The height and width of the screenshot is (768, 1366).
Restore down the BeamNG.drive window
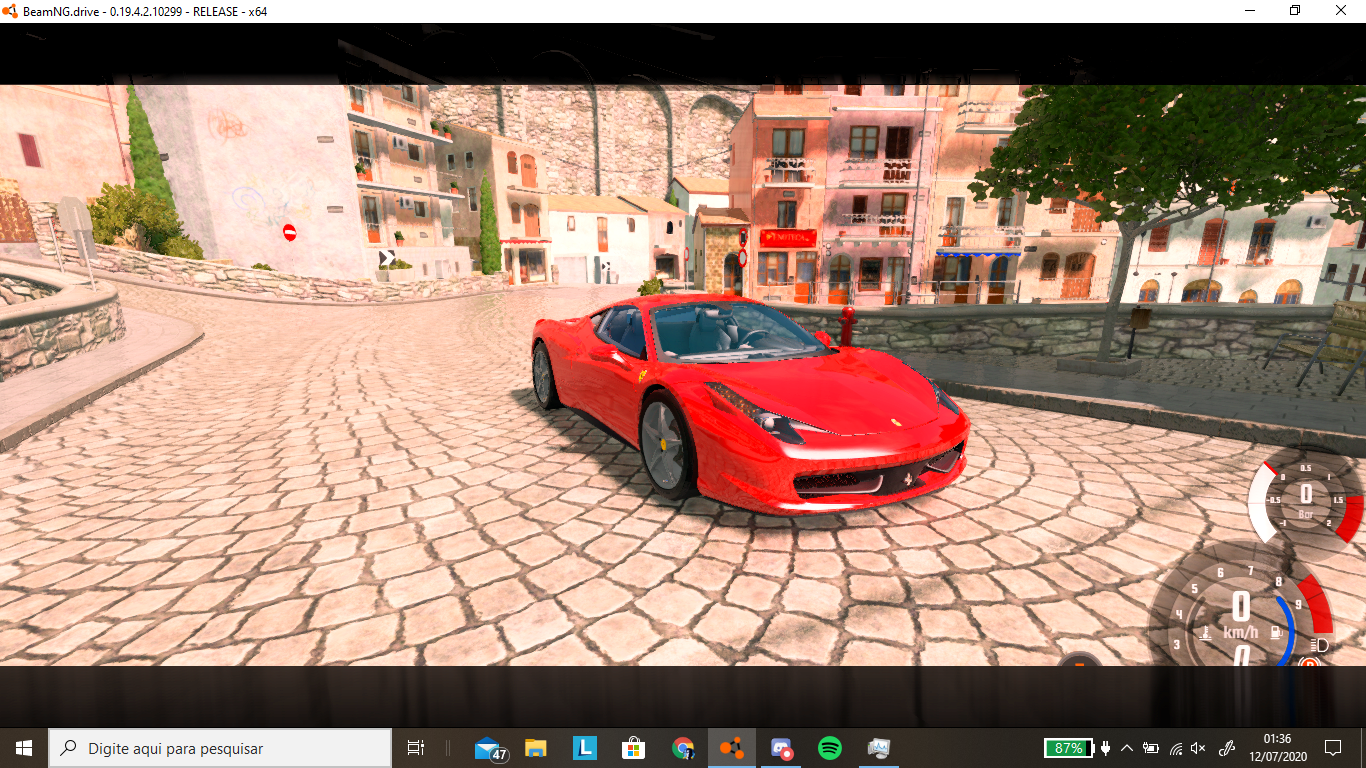click(x=1296, y=11)
